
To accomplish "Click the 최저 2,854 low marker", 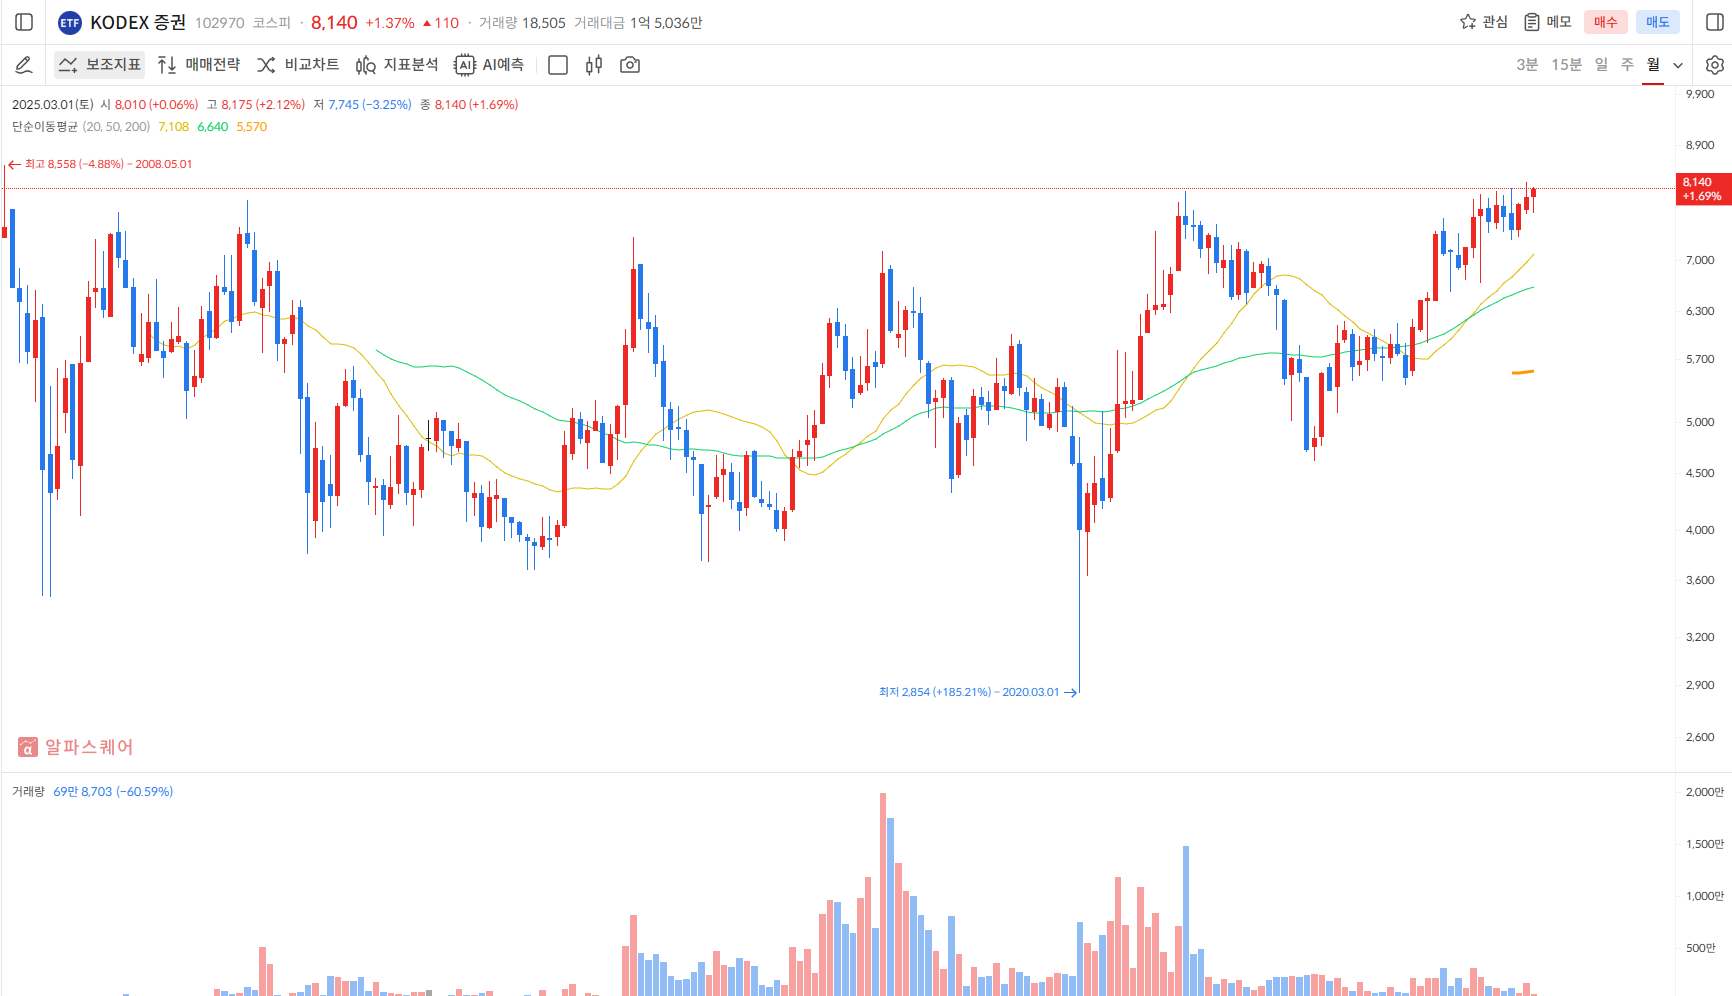I will (977, 692).
